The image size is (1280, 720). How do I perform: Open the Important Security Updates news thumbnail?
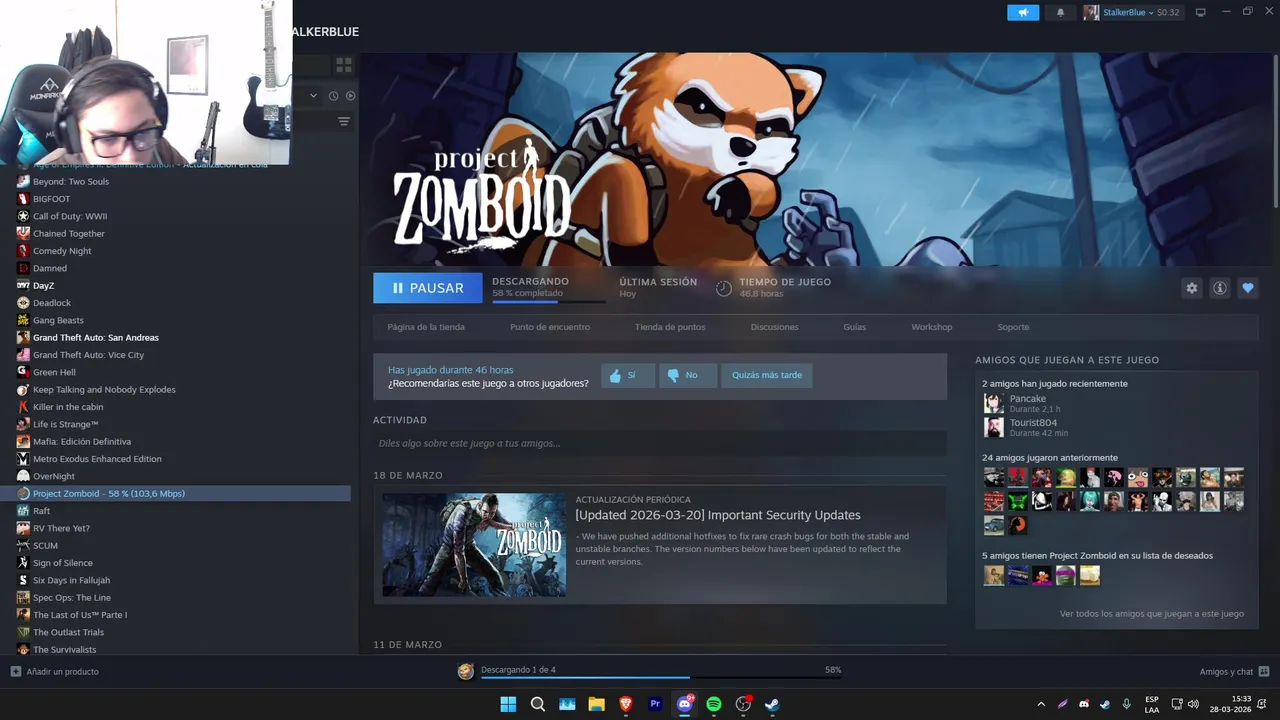coord(474,545)
